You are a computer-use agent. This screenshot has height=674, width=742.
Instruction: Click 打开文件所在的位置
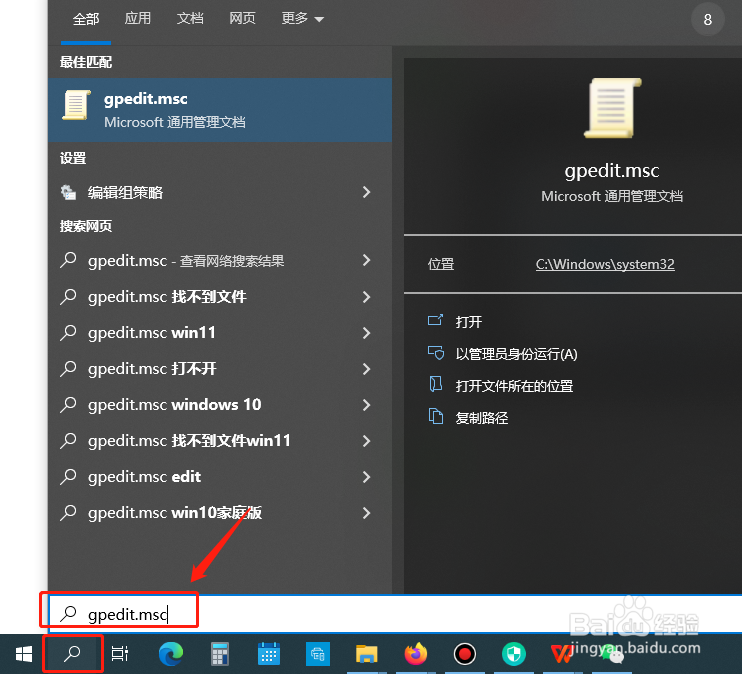point(514,386)
